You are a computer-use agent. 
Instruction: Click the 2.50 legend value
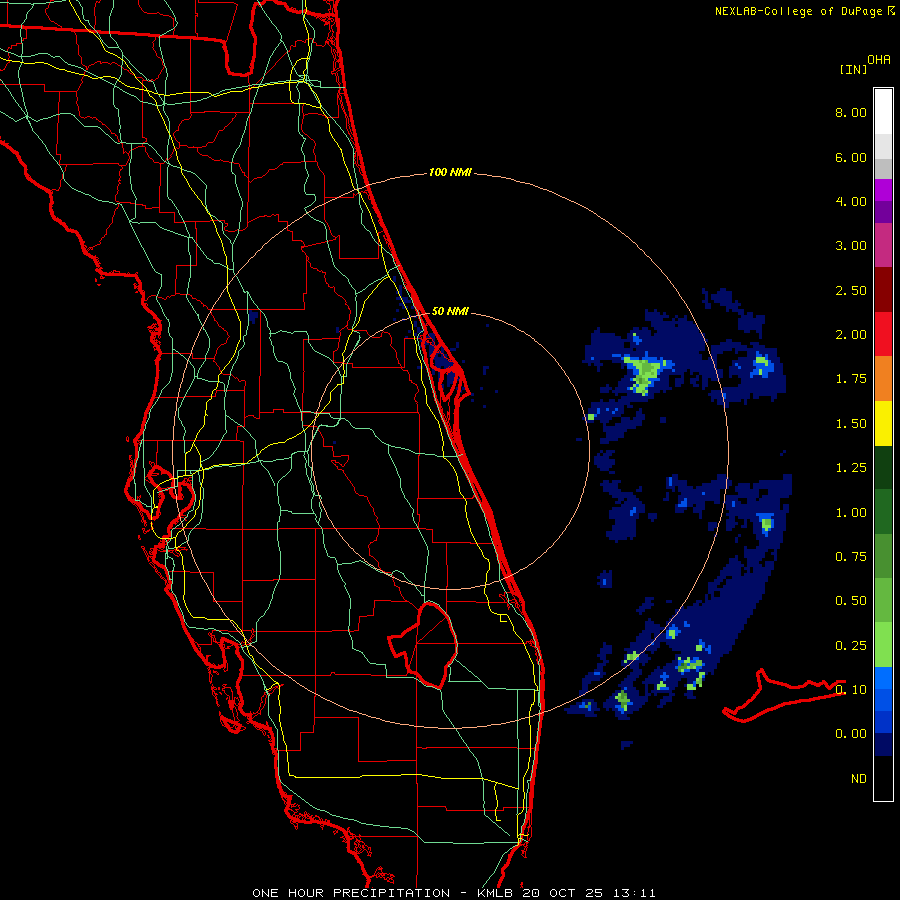click(851, 290)
